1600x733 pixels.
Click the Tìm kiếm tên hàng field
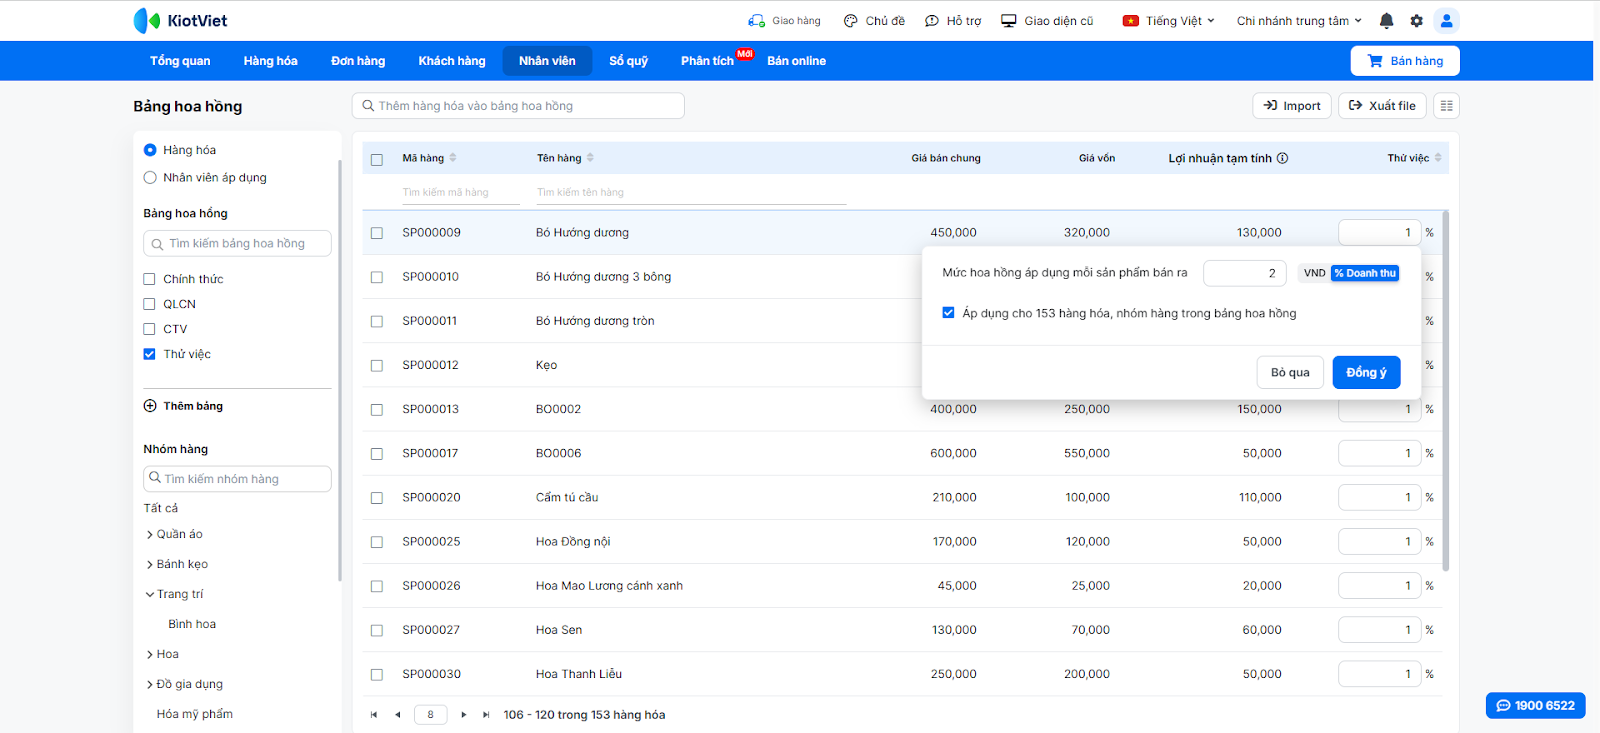click(x=690, y=192)
